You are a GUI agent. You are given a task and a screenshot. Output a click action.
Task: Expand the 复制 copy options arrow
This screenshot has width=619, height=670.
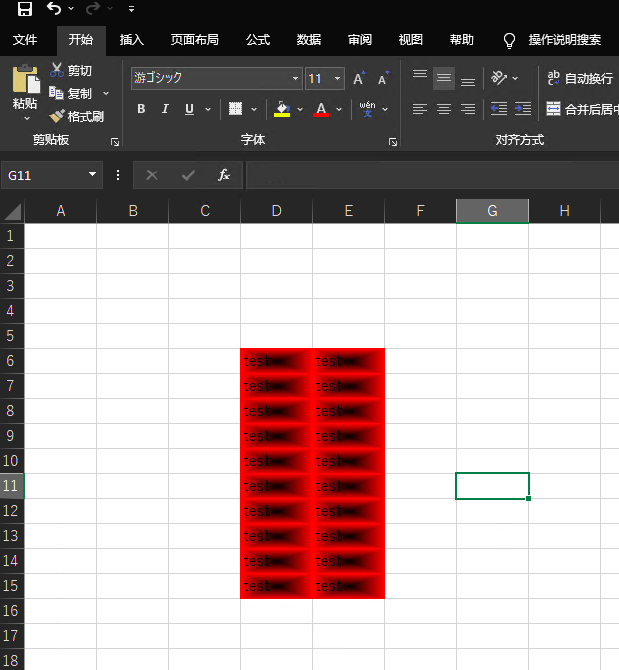point(106,93)
